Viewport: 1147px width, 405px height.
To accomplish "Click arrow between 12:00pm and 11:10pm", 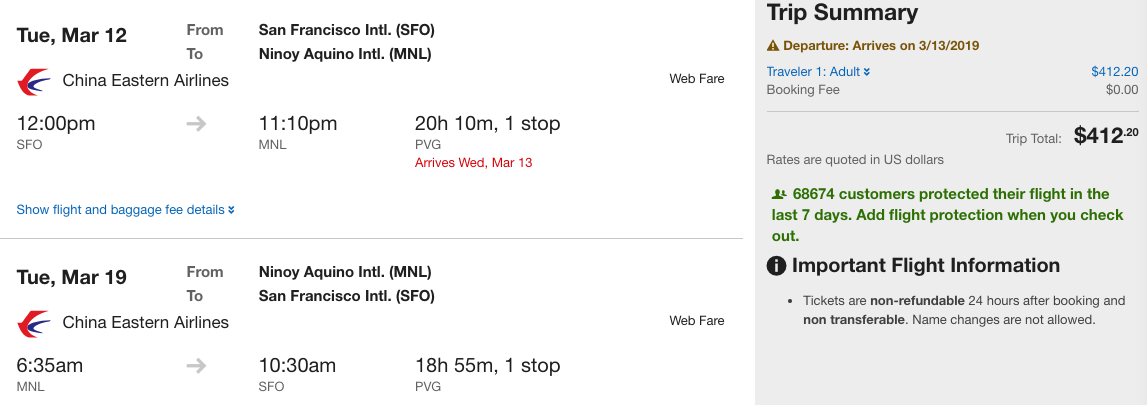I will point(197,124).
